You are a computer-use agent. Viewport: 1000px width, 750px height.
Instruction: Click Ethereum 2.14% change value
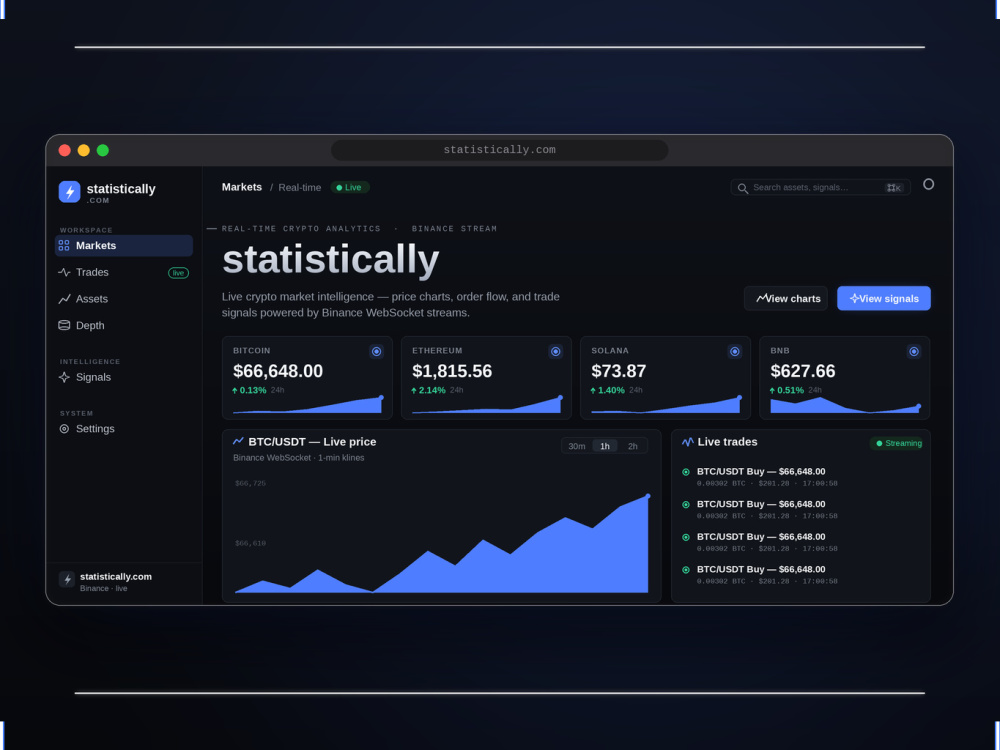pos(429,390)
